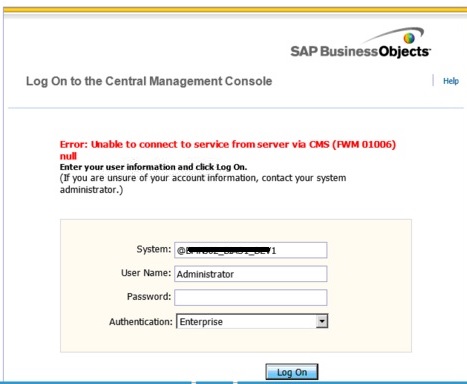
Task: Click the 'contact your system administrator' note
Action: click(203, 184)
